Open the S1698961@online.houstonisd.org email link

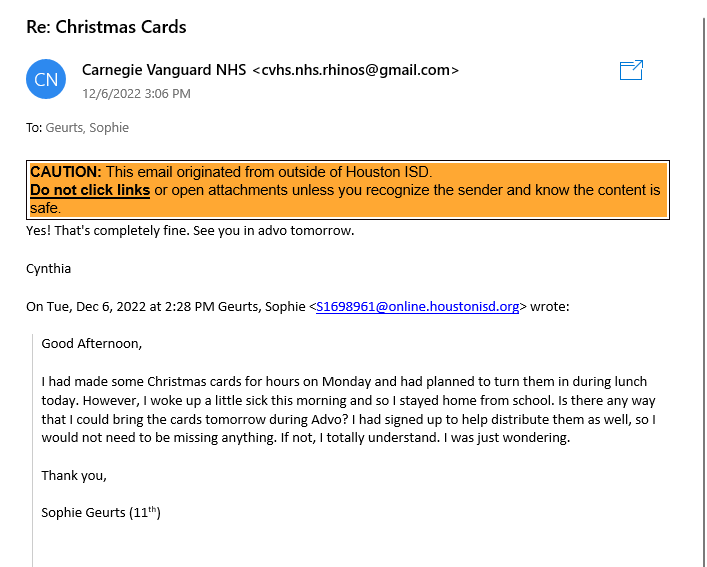417,307
